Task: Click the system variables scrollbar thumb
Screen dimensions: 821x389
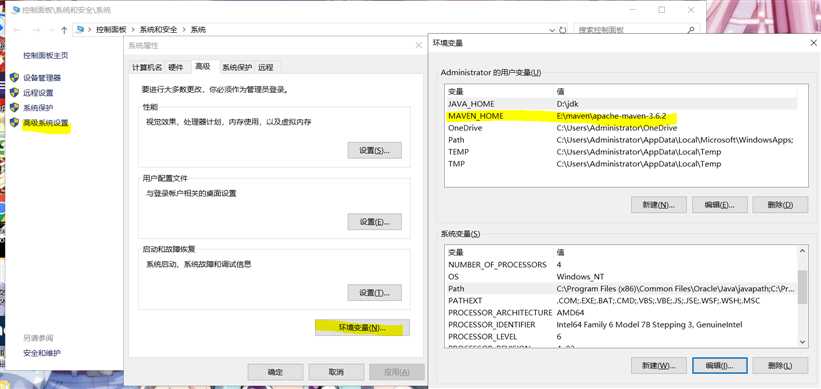Action: tap(803, 287)
